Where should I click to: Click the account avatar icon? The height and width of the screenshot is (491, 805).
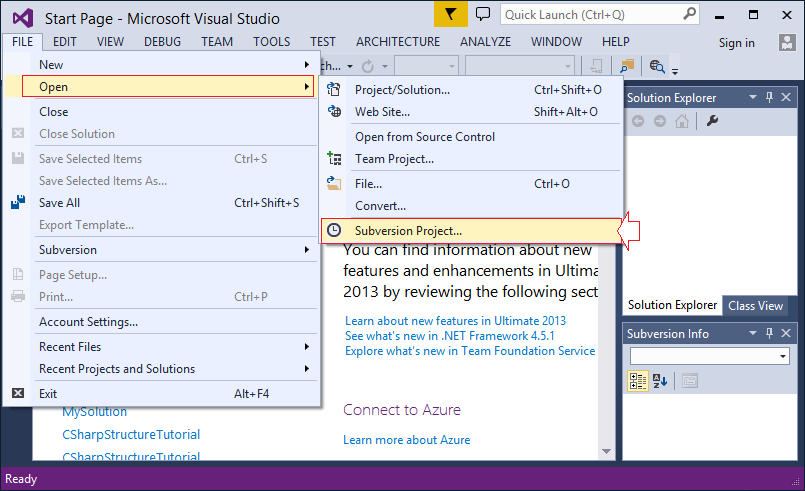[x=787, y=43]
